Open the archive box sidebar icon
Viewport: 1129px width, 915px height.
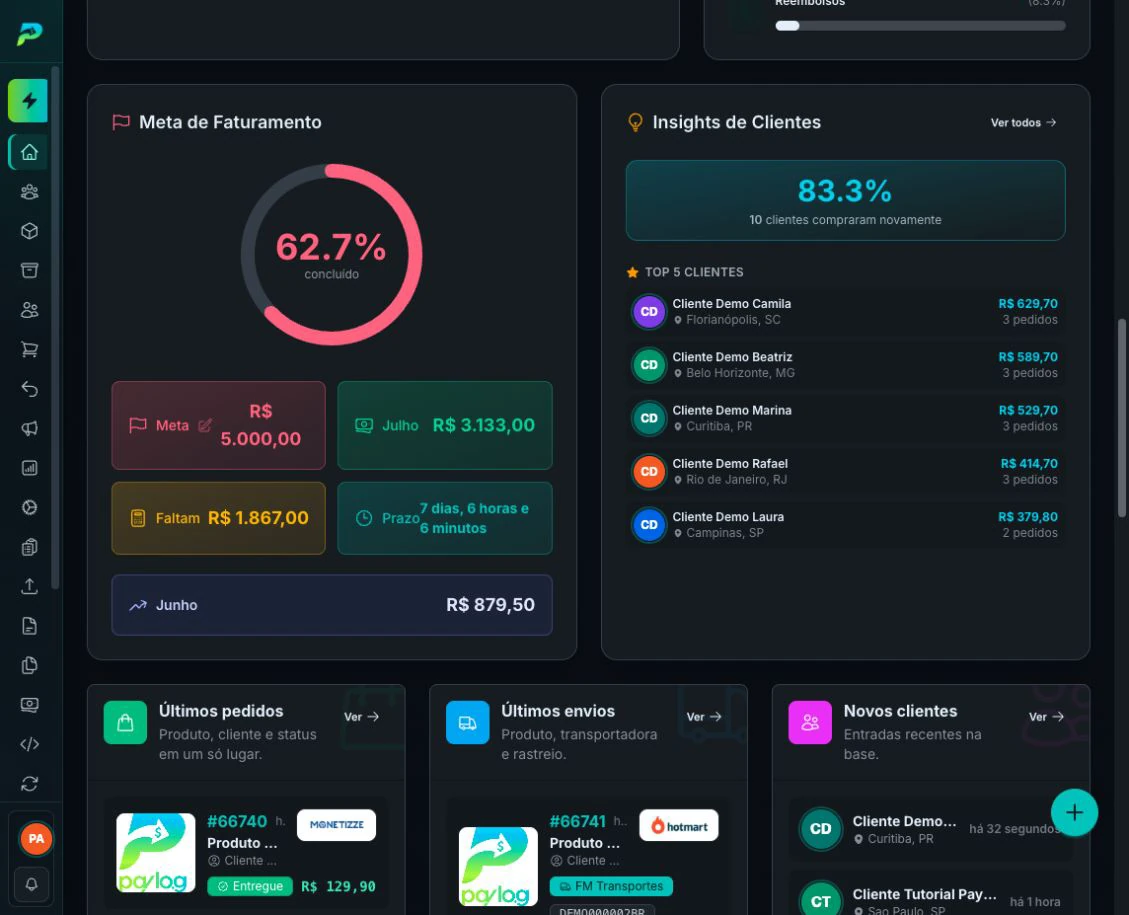pyautogui.click(x=30, y=271)
